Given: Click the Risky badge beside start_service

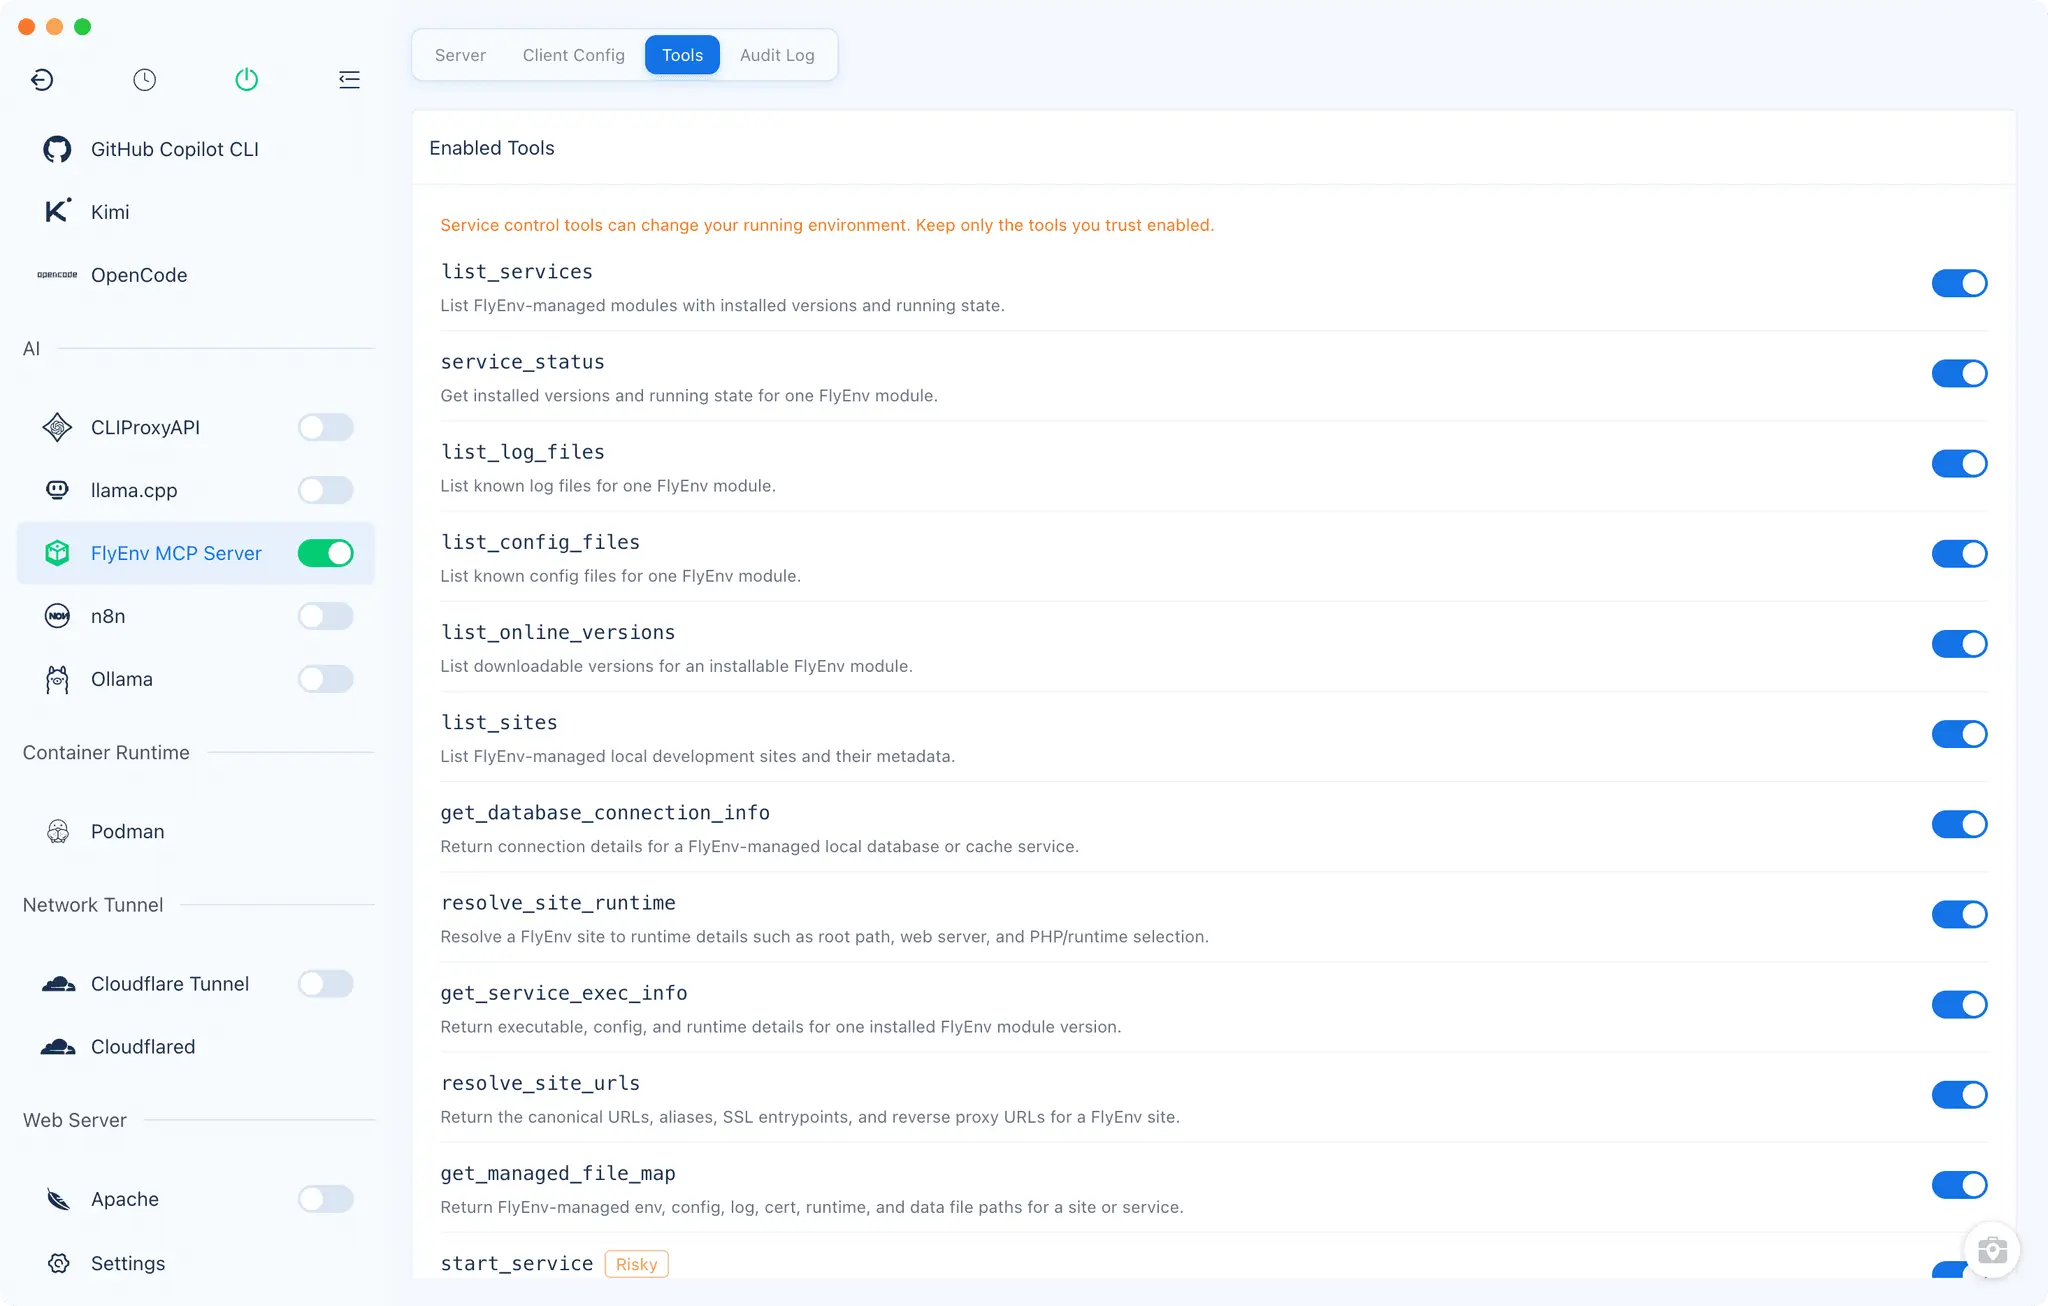Looking at the screenshot, I should coord(636,1264).
